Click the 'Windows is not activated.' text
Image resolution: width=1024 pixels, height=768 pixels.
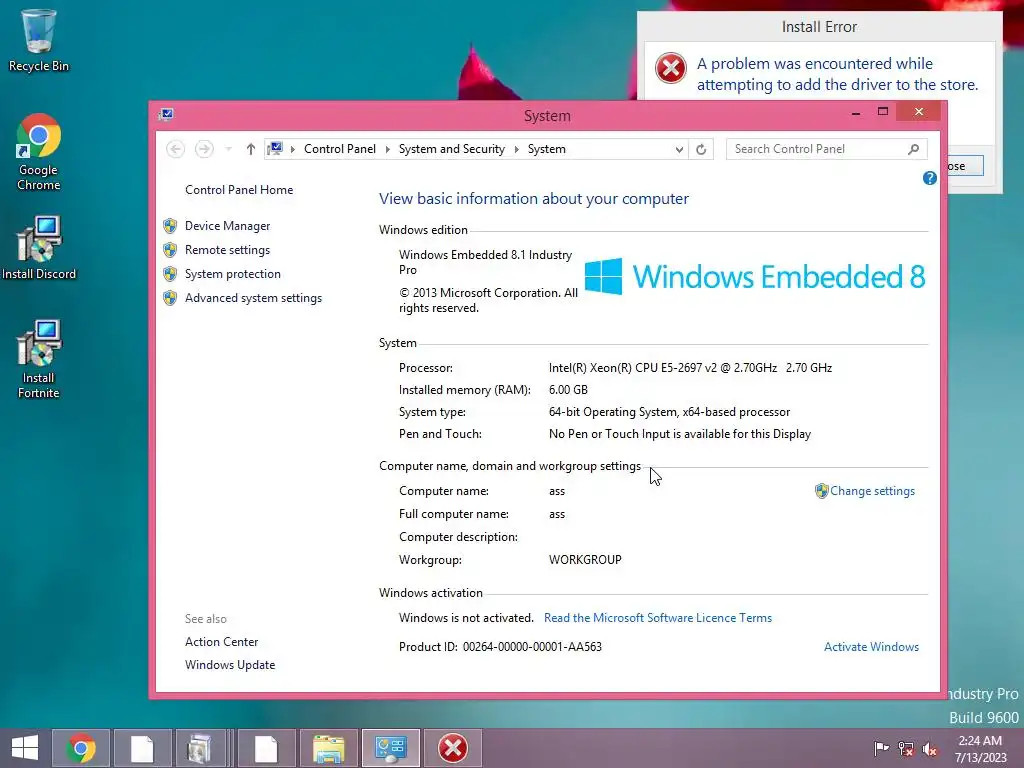[466, 618]
